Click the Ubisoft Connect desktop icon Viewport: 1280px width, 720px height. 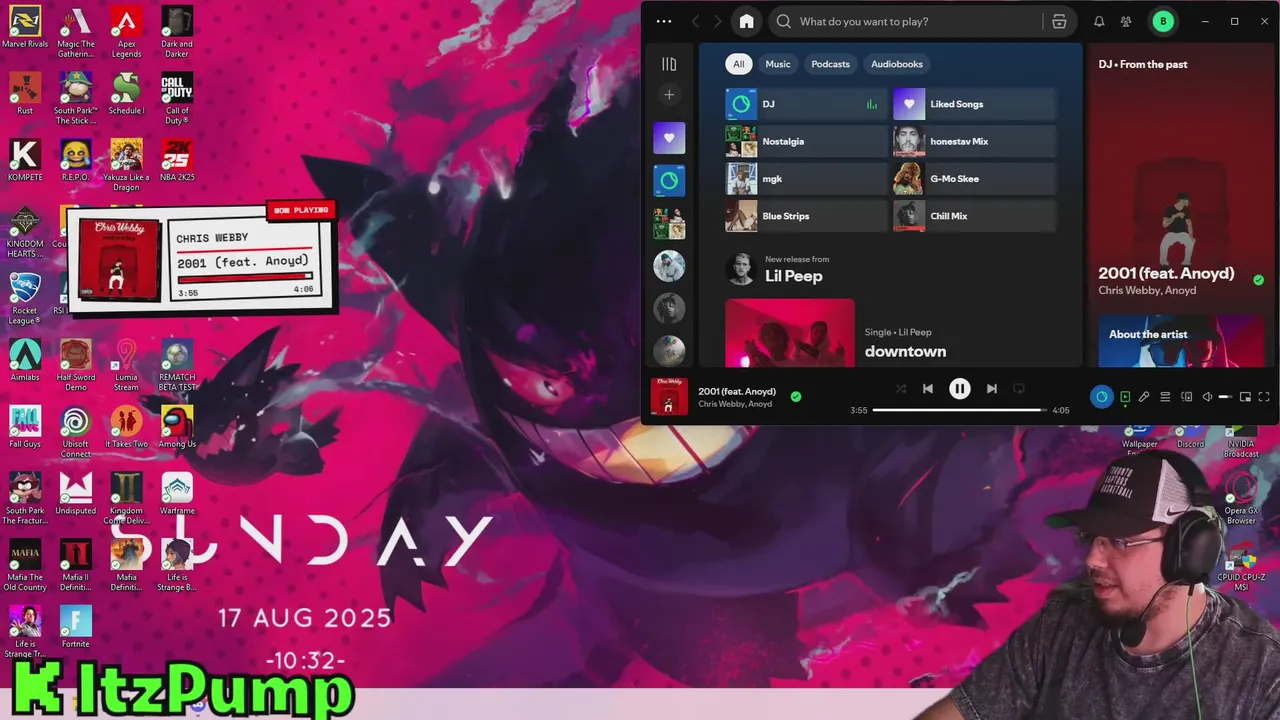coord(75,432)
